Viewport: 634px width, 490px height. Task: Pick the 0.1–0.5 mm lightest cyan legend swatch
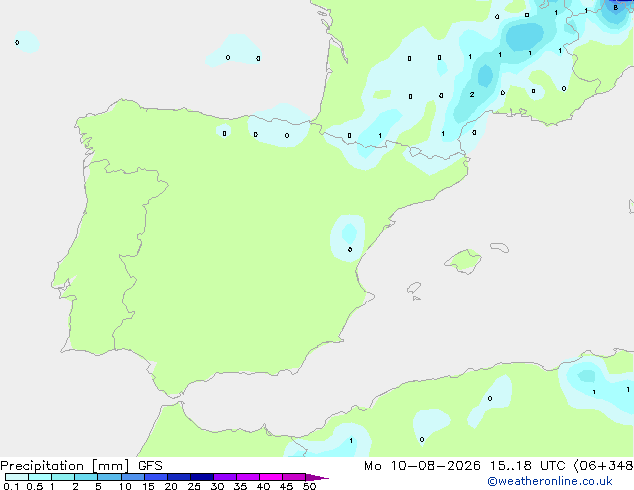(x=17, y=477)
